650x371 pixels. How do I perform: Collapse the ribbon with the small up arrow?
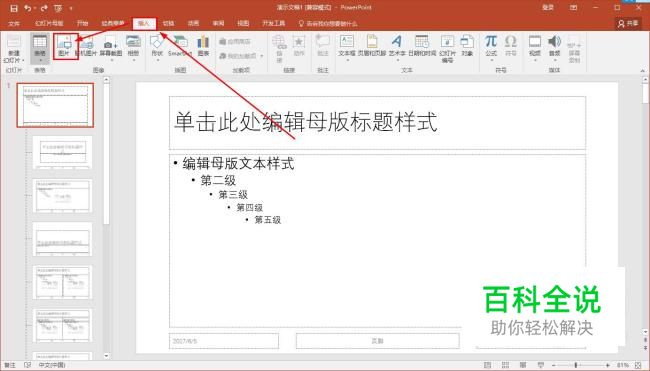click(643, 71)
